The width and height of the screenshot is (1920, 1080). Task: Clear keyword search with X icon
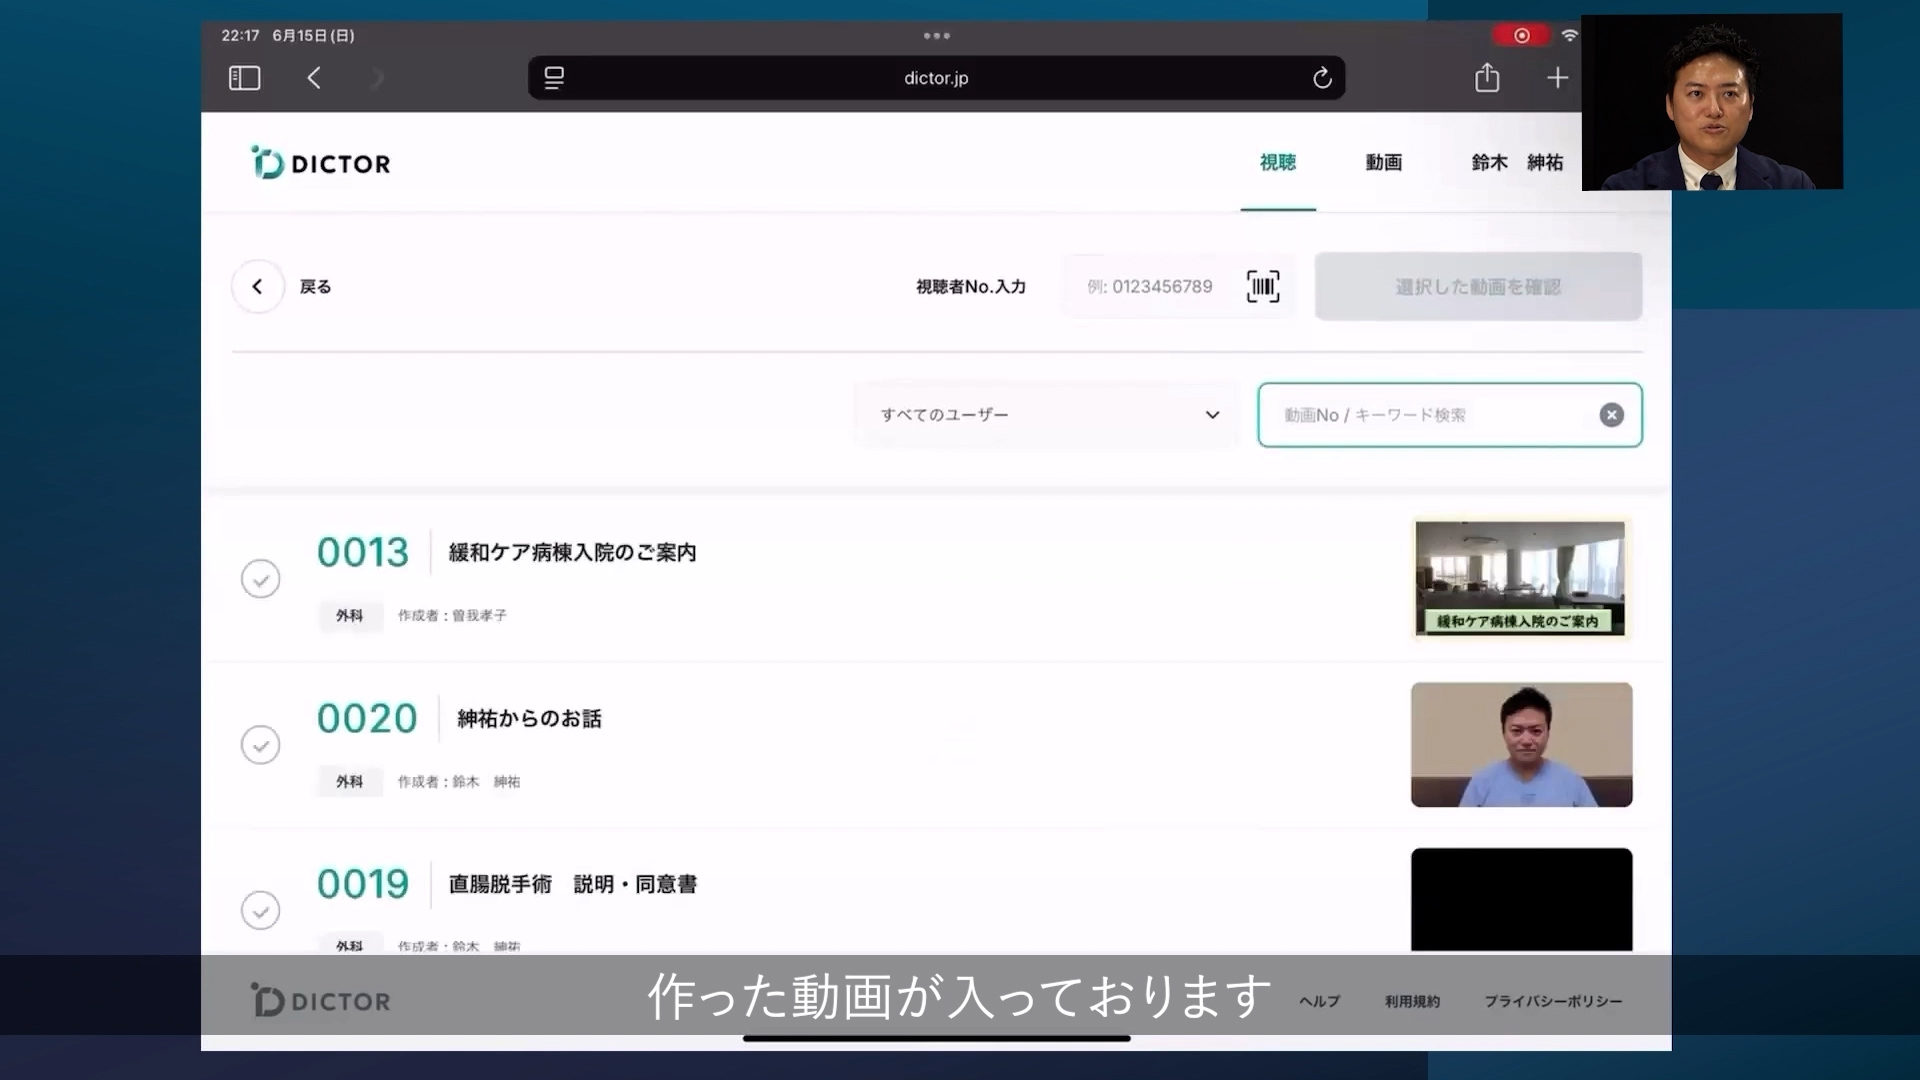pyautogui.click(x=1611, y=415)
